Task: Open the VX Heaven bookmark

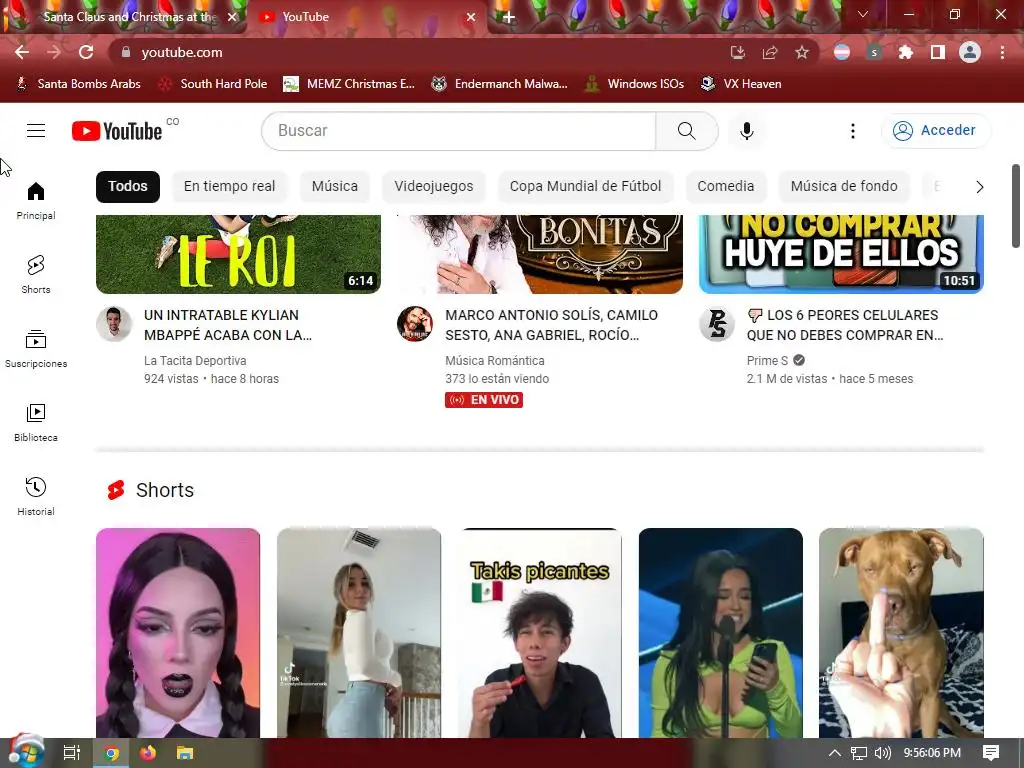Action: (741, 84)
